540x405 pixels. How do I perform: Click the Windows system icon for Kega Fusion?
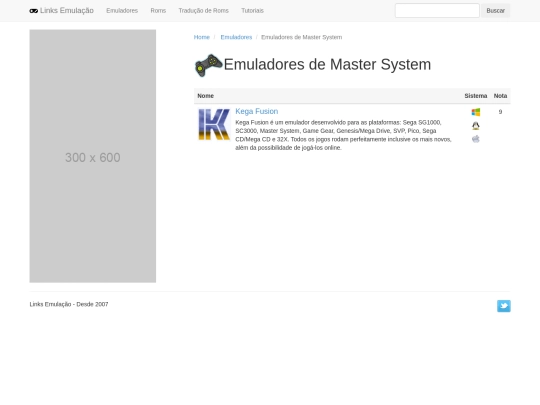point(476,112)
